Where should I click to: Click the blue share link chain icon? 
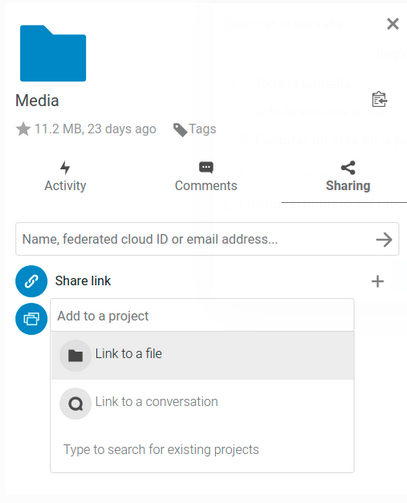tap(31, 281)
